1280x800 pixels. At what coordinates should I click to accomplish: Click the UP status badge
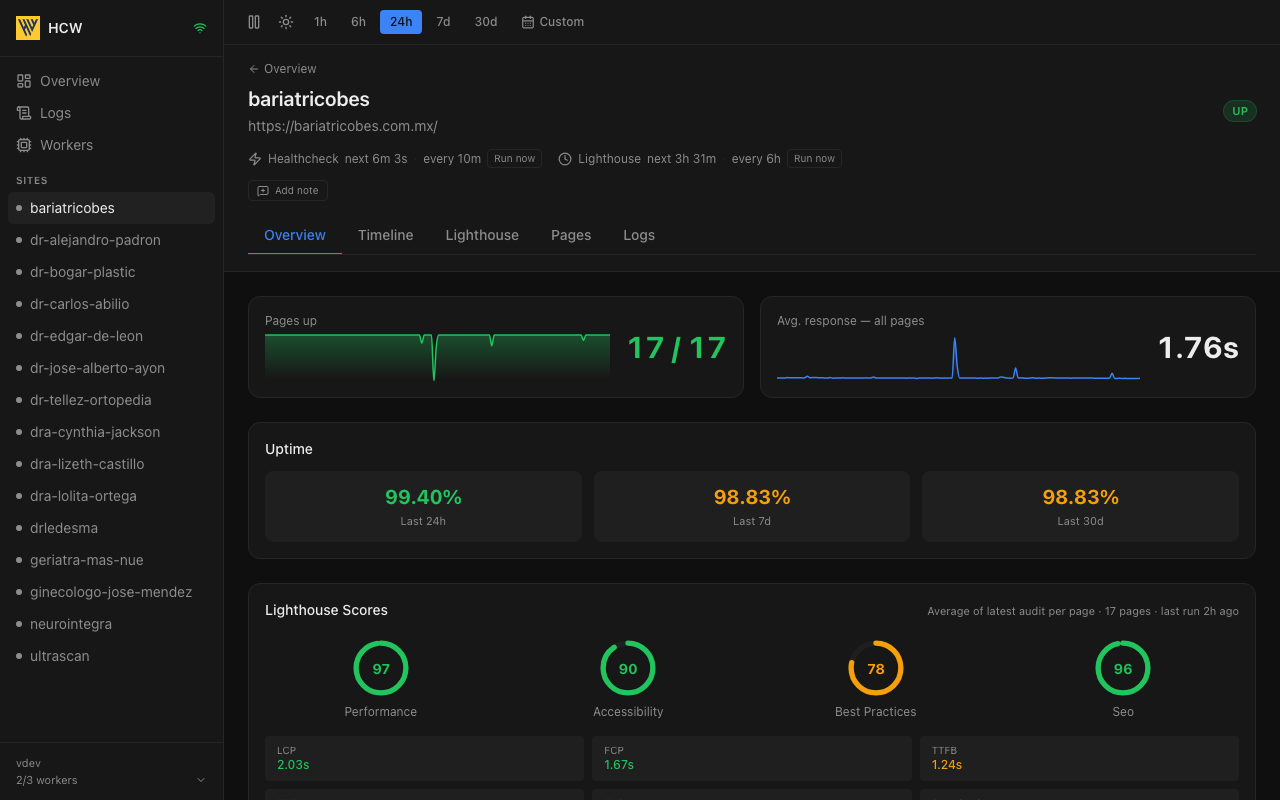(1240, 111)
